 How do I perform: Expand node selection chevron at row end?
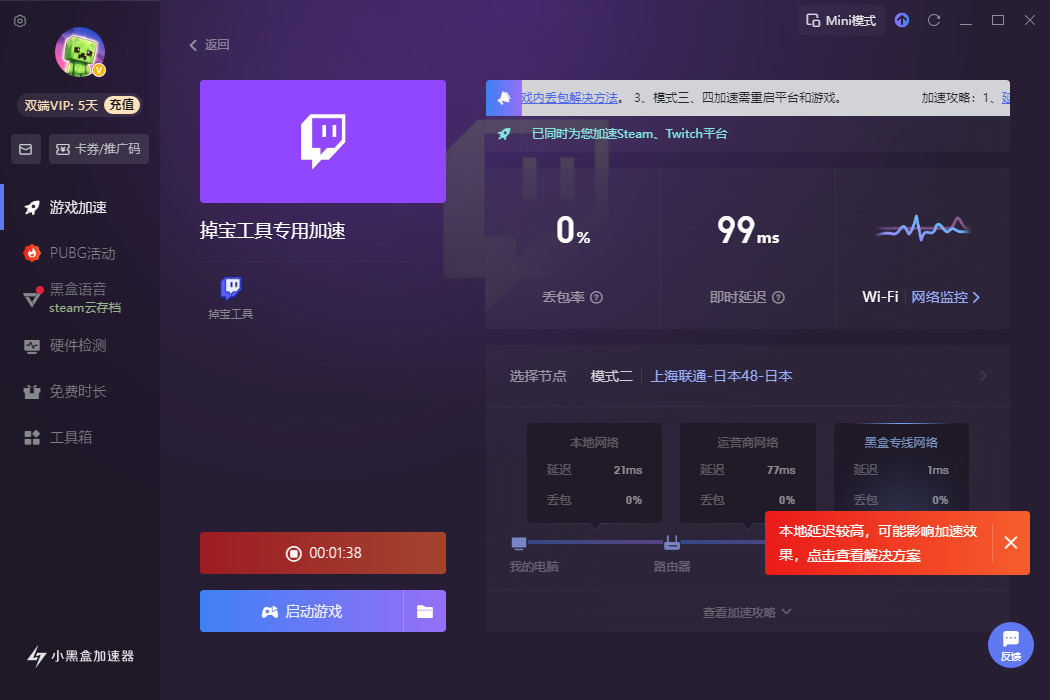983,376
